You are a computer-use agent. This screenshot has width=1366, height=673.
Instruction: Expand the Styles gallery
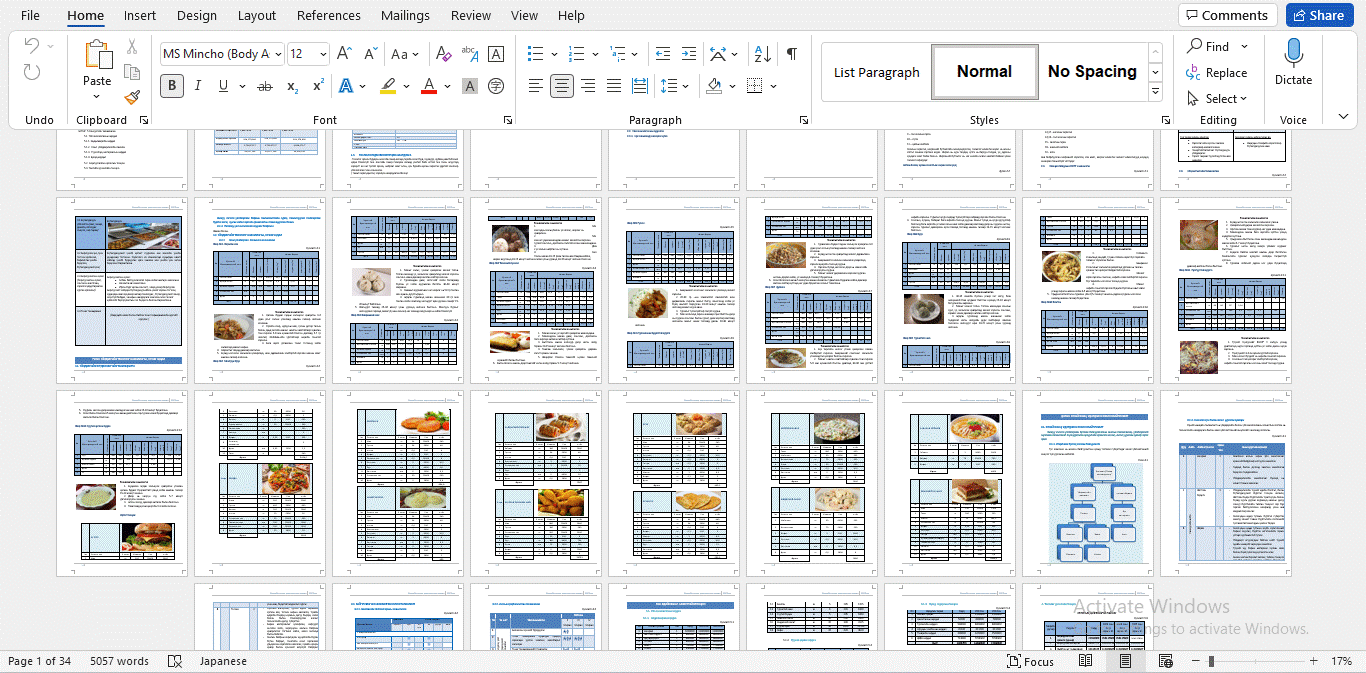click(1155, 92)
